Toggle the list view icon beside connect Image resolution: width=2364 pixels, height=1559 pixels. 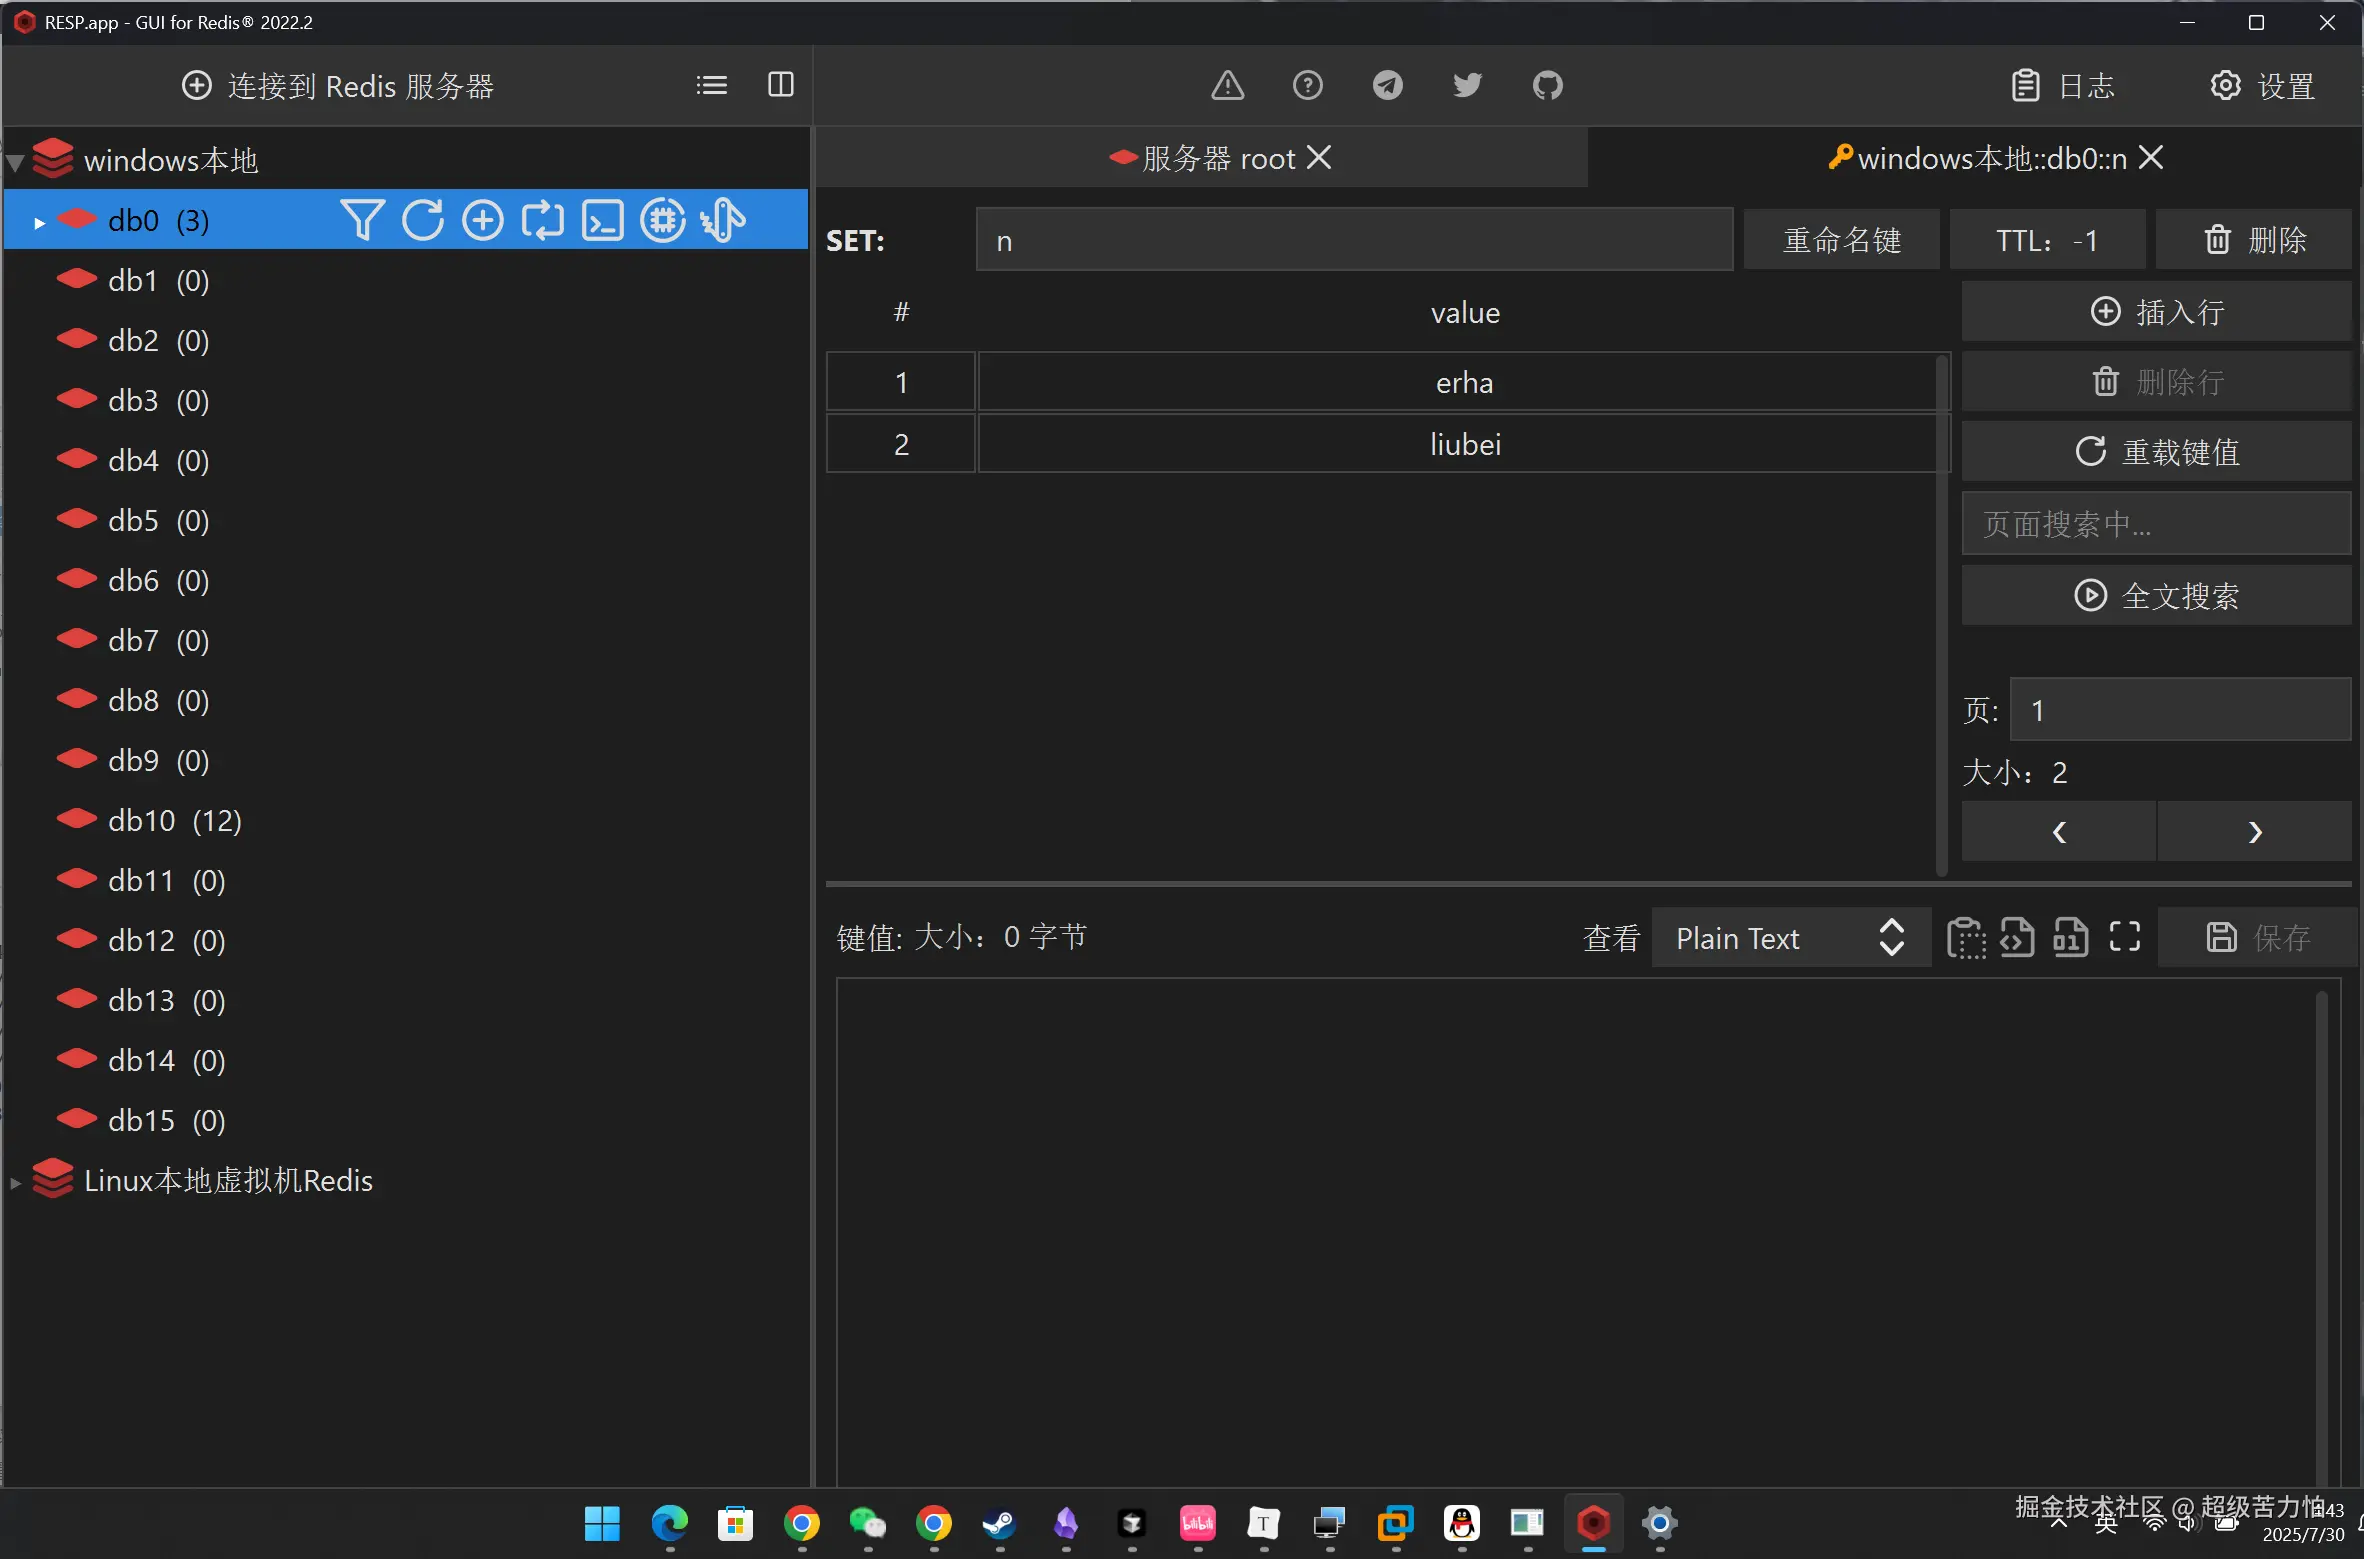pyautogui.click(x=711, y=85)
